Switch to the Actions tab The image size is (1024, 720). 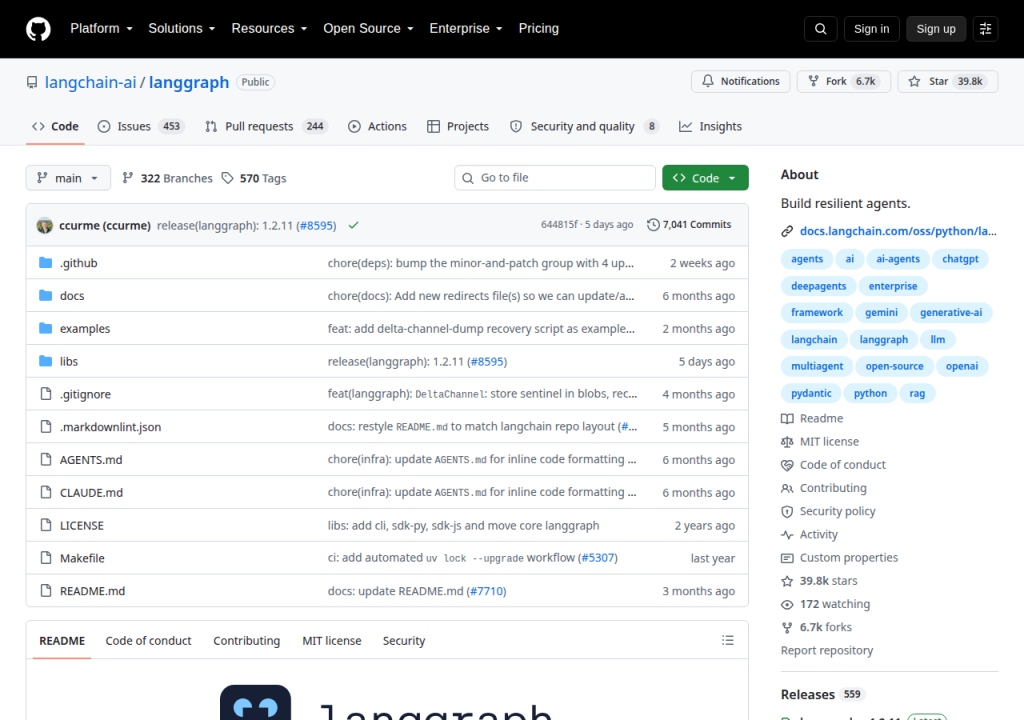[x=377, y=126]
